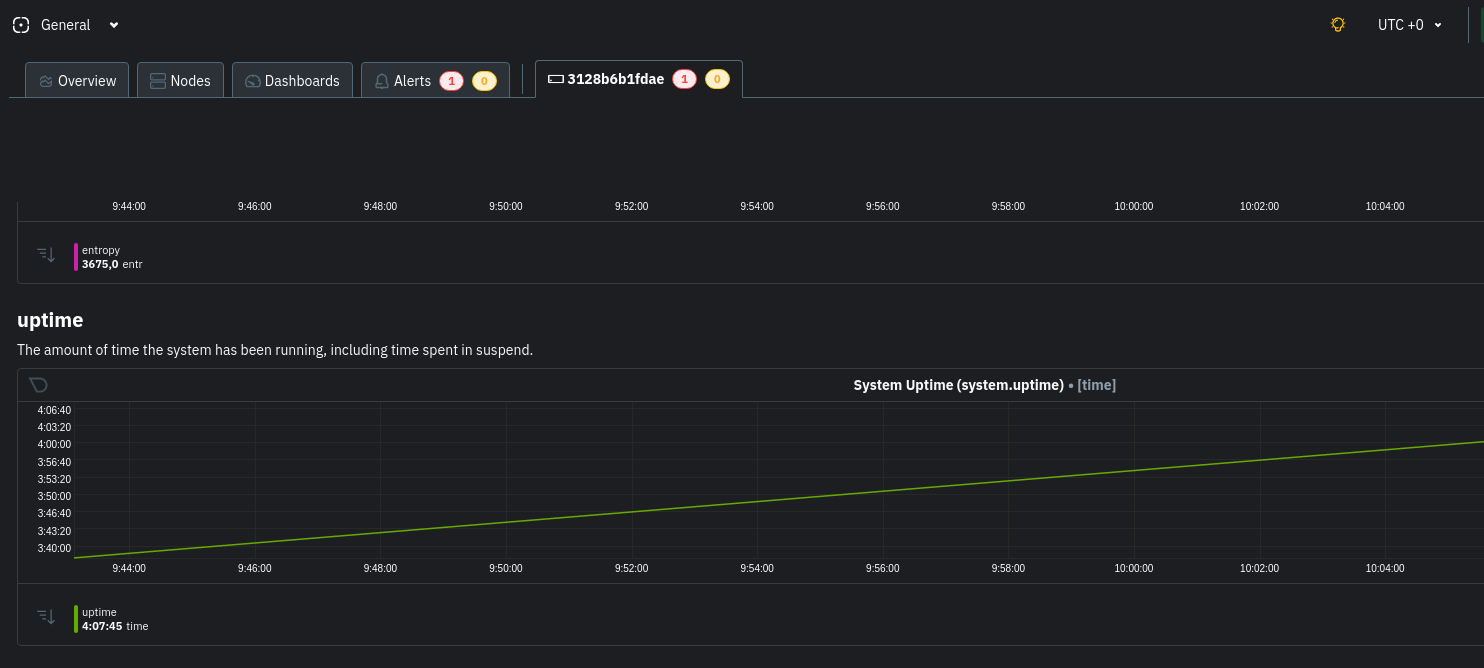Click the 9:50:00 time label on uptime chart
This screenshot has height=668, width=1484.
pos(506,568)
